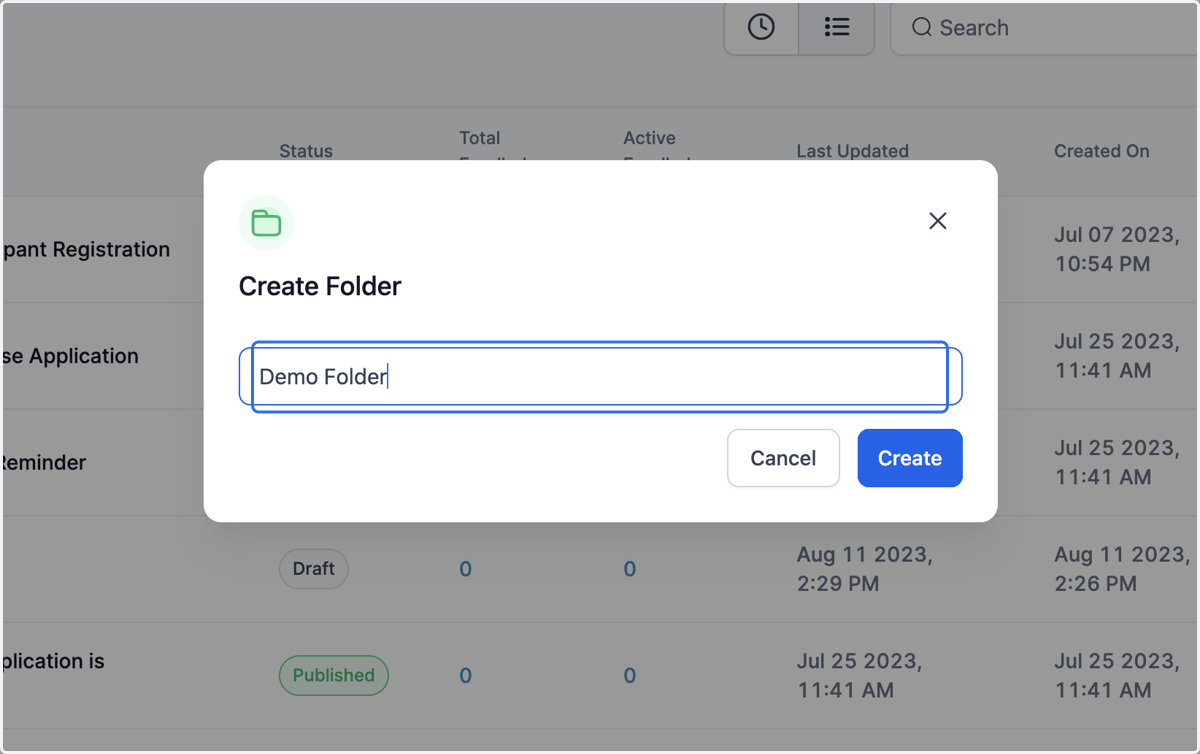Click Active Feedback count in Published row
Screen dimensions: 1200x754
629,676
